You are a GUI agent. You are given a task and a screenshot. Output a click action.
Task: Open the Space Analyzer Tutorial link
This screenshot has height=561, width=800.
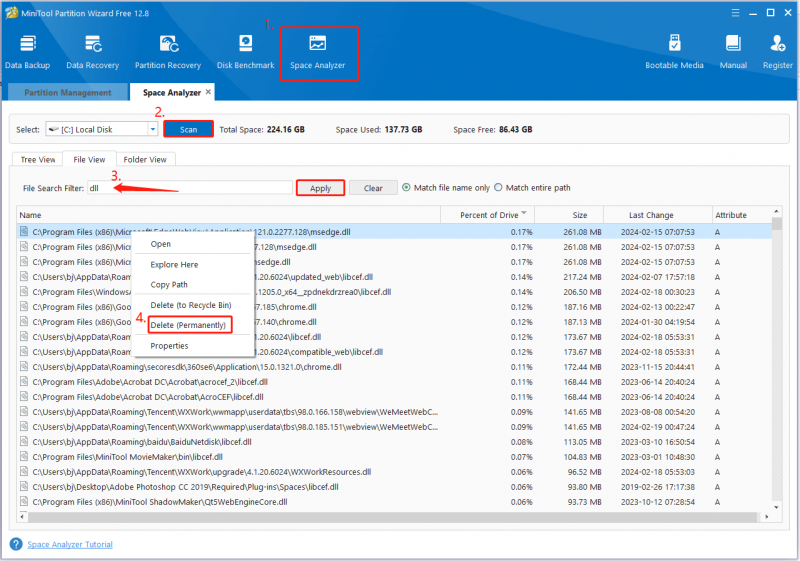click(70, 544)
